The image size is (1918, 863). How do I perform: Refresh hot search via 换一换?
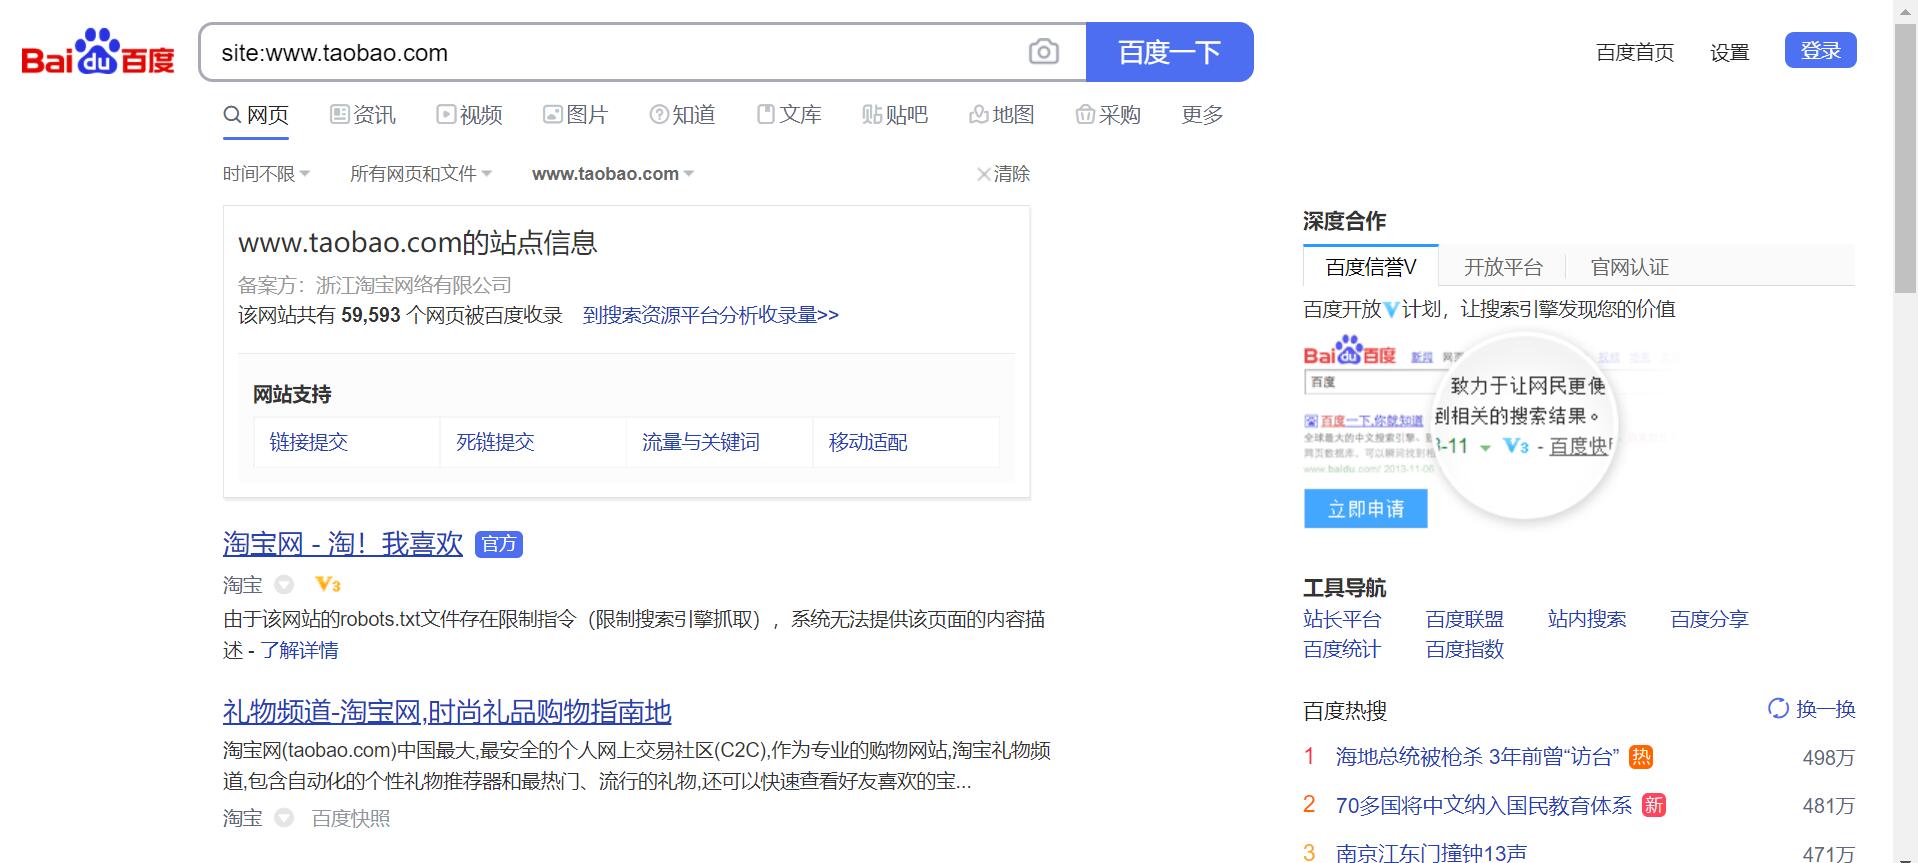pyautogui.click(x=1811, y=709)
